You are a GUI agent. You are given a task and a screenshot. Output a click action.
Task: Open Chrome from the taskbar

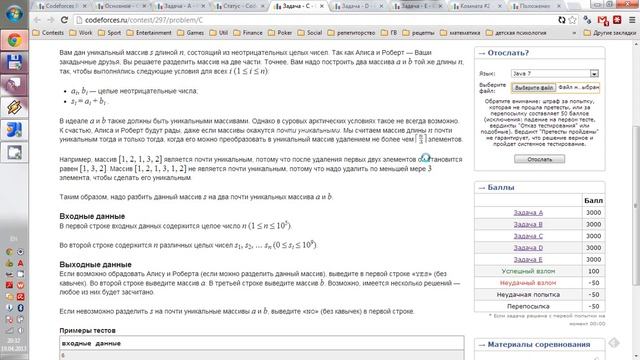point(14,40)
